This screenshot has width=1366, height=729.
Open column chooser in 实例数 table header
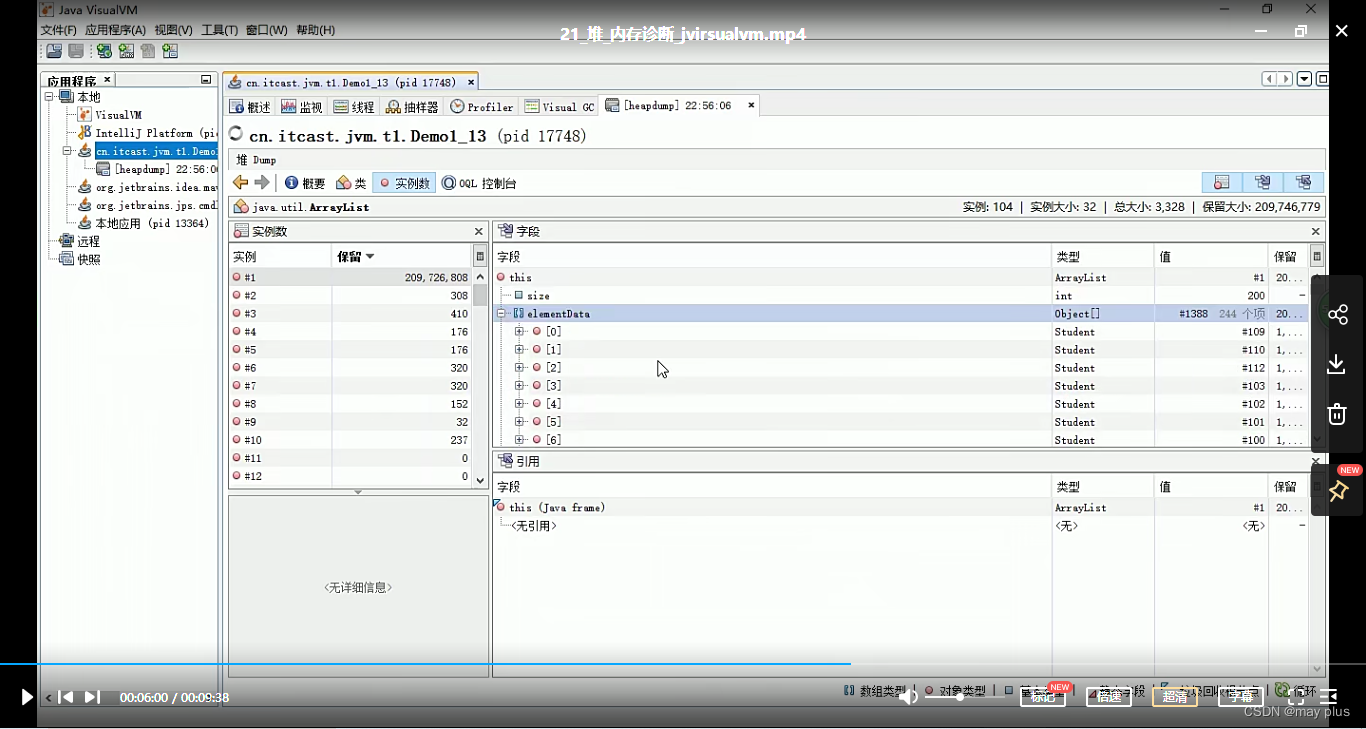pyautogui.click(x=480, y=257)
